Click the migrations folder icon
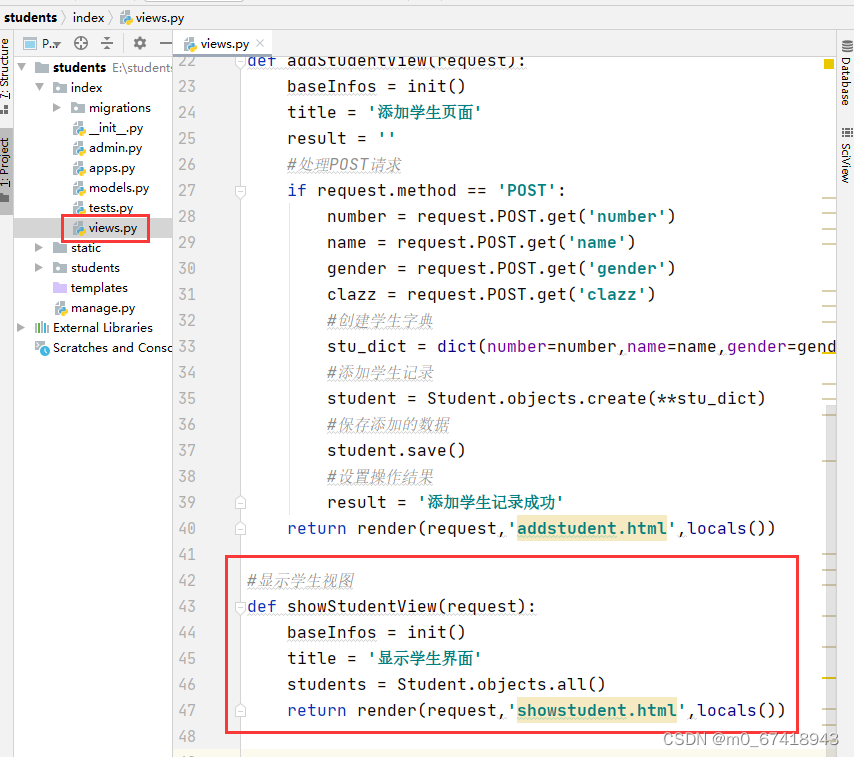The image size is (854, 757). click(78, 108)
